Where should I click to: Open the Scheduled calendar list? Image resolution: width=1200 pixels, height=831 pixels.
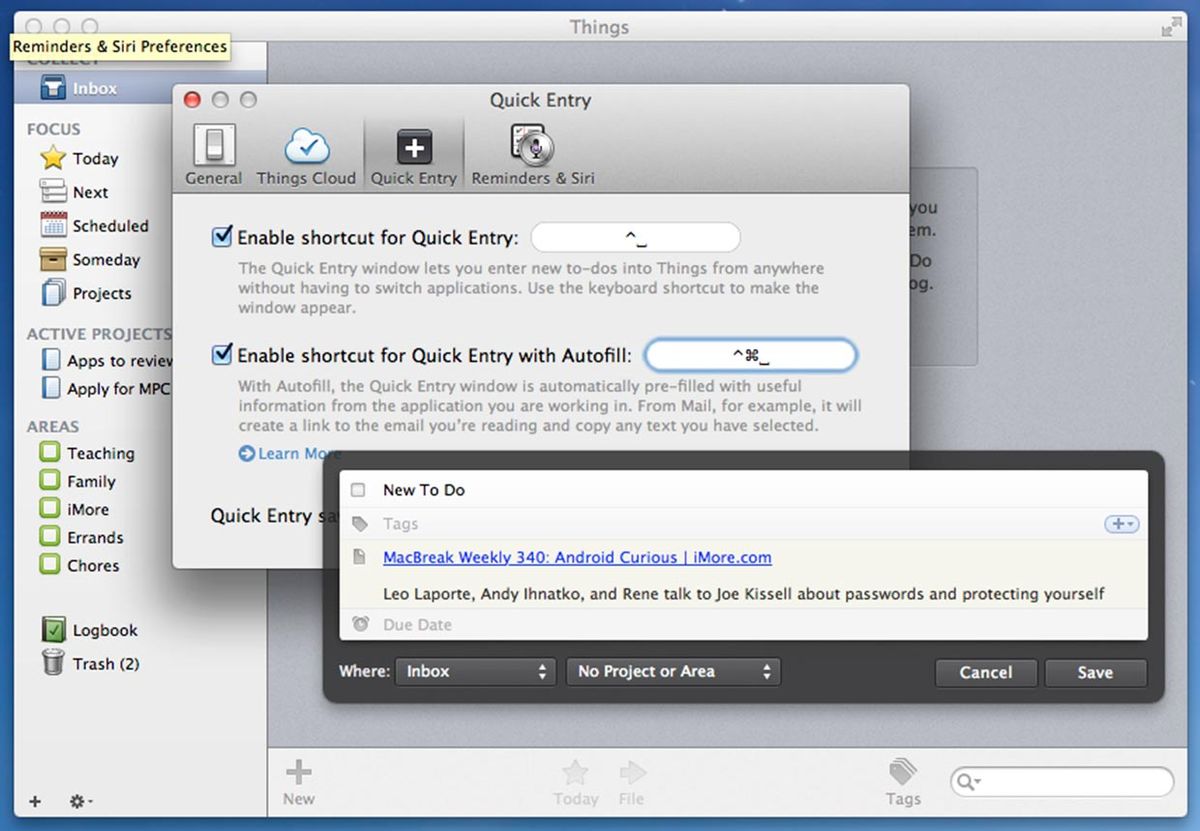coord(94,226)
